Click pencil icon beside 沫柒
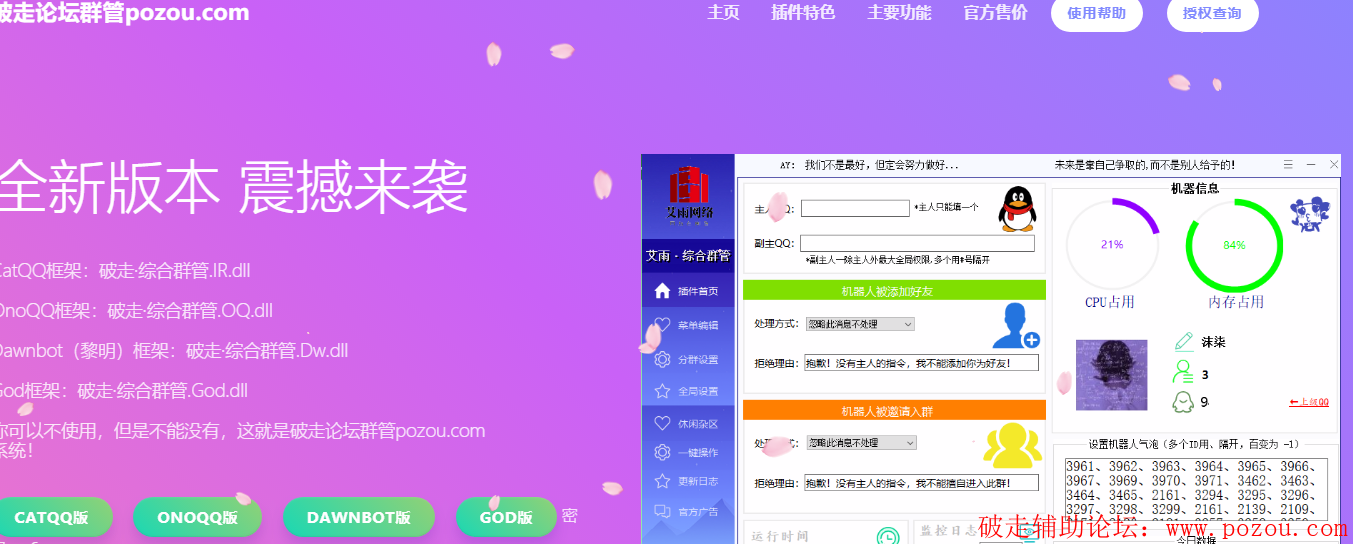1353x544 pixels. click(1183, 342)
